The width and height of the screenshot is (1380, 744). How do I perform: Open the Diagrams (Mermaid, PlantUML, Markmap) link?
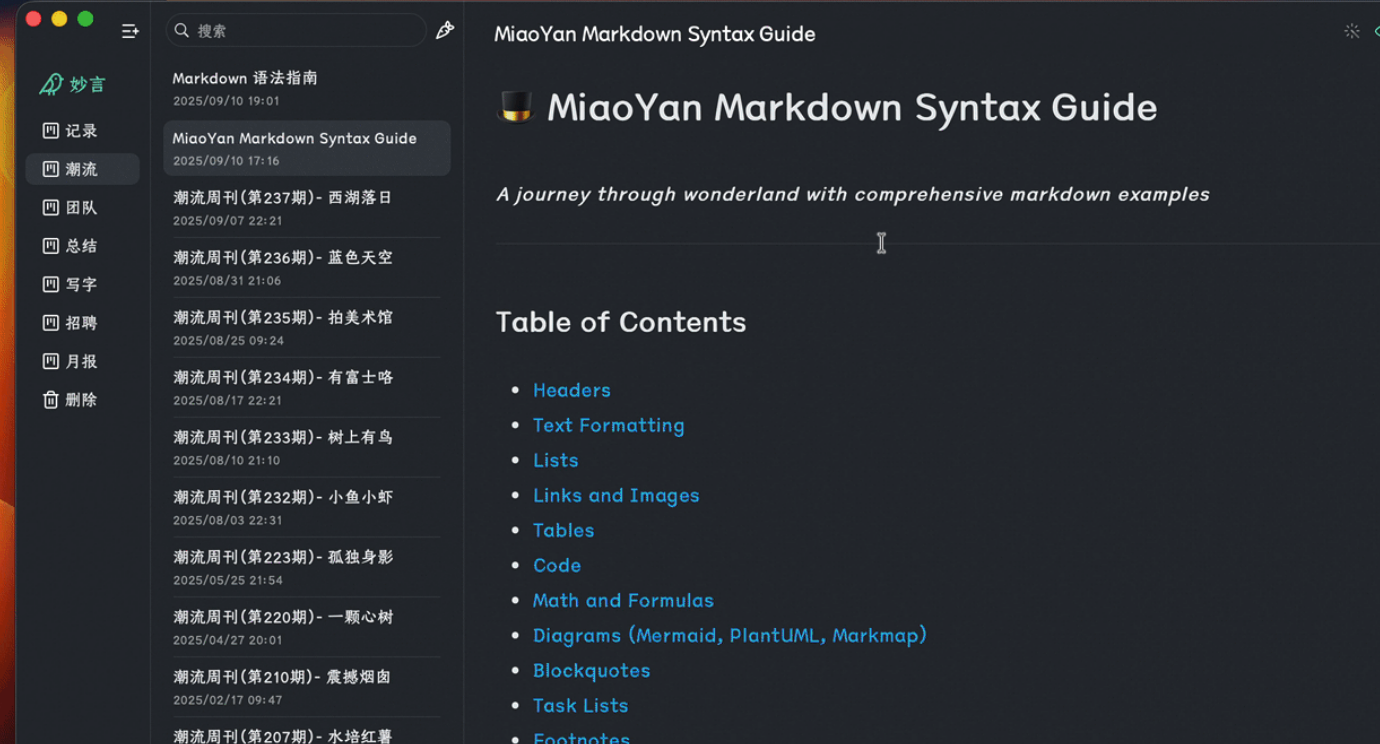tap(729, 635)
